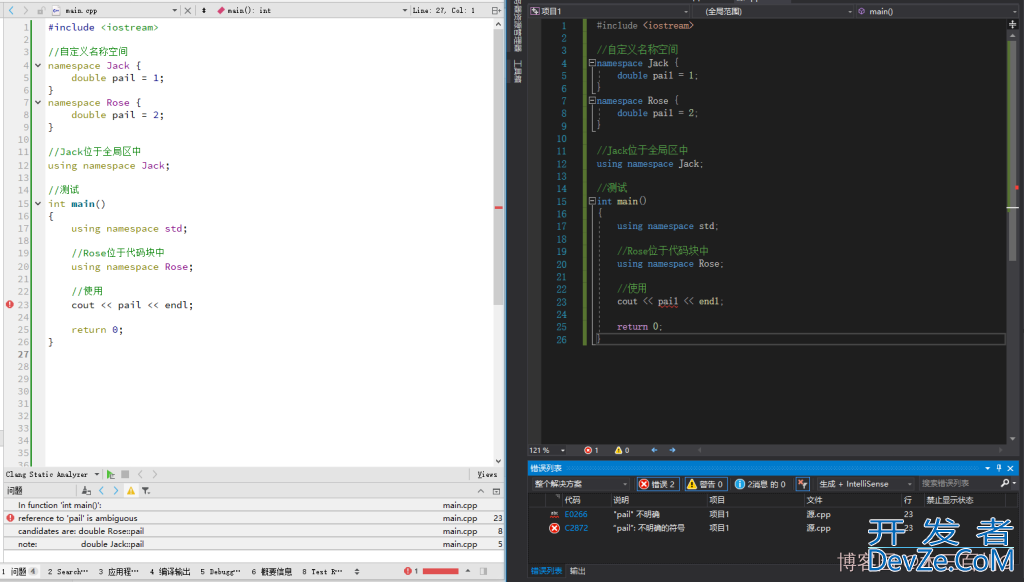Go to next analyzer diagnostic

click(155, 474)
